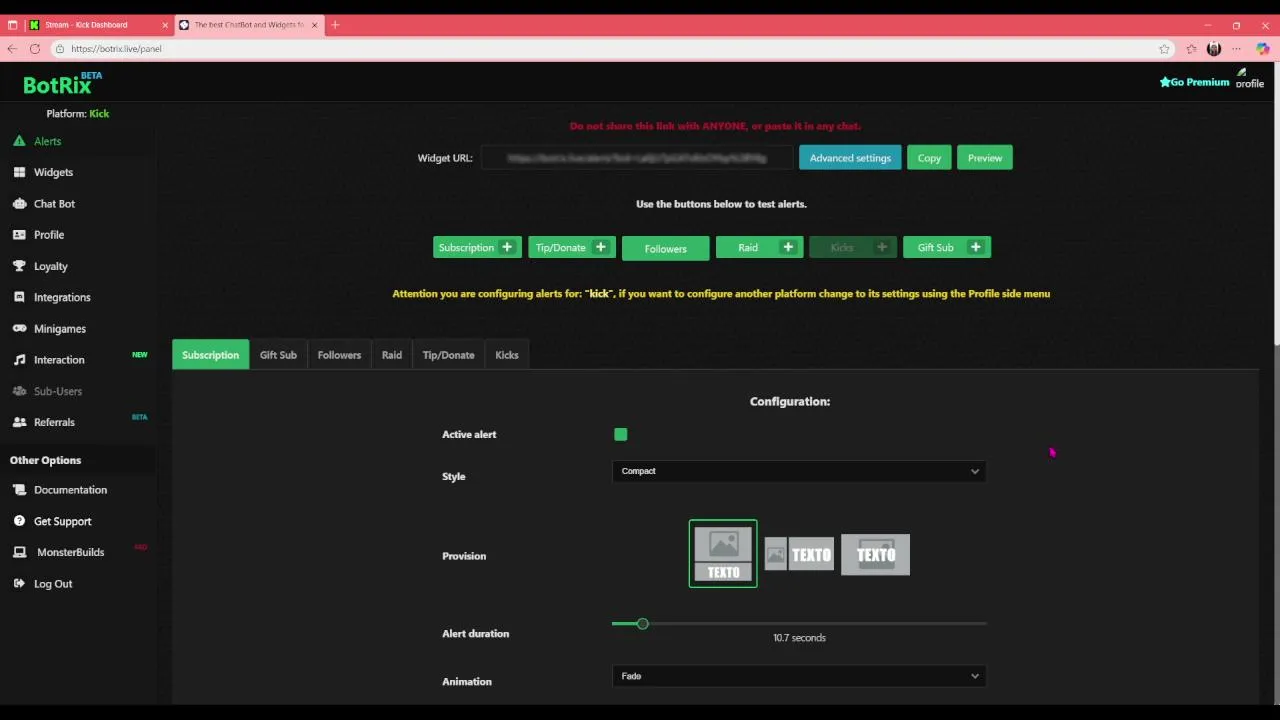The width and height of the screenshot is (1280, 720).
Task: Open the Copilot icon in browser toolbar
Action: (x=1263, y=49)
